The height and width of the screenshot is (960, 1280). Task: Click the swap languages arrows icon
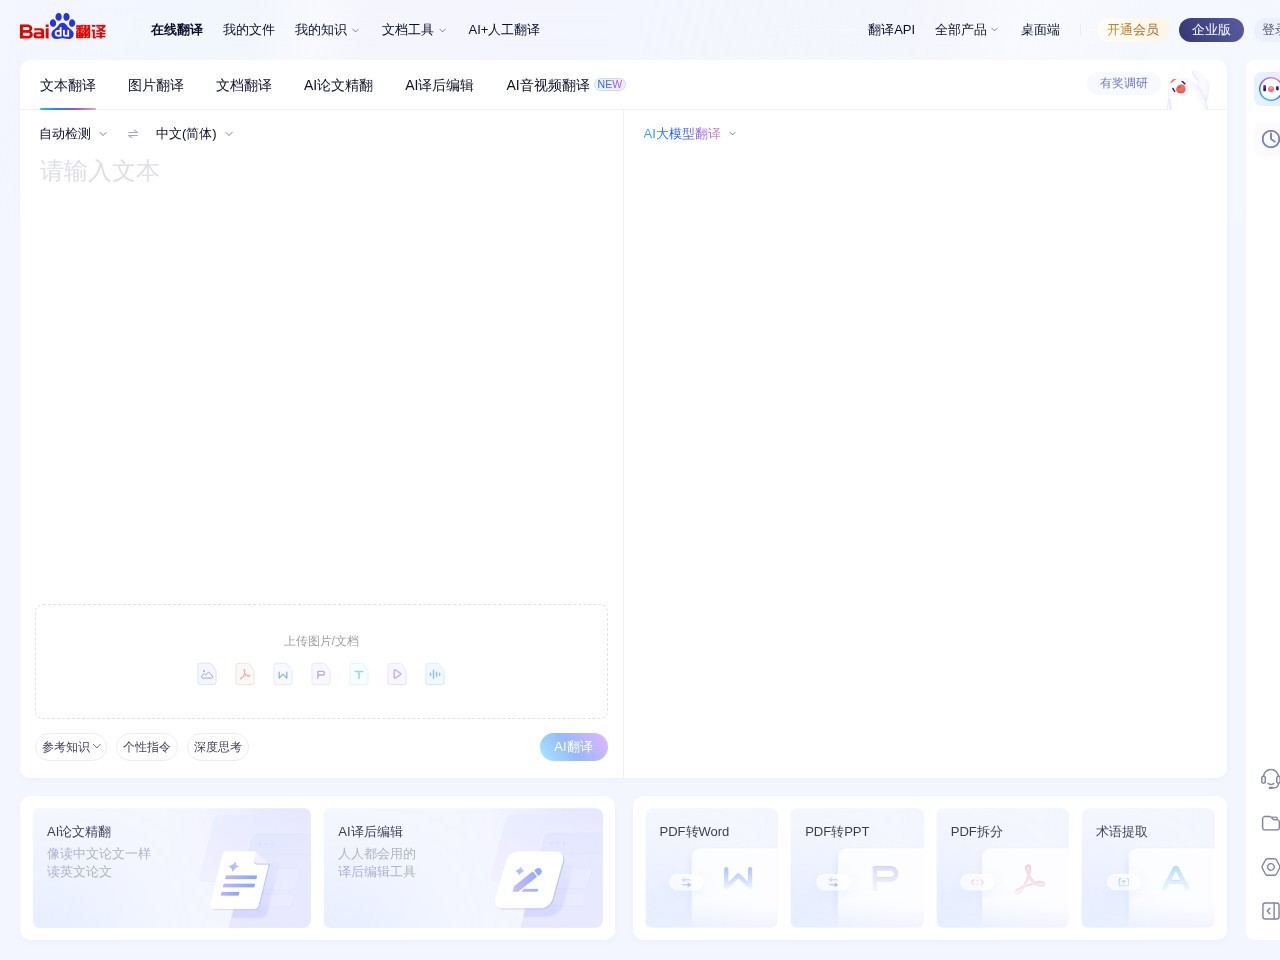(x=133, y=133)
